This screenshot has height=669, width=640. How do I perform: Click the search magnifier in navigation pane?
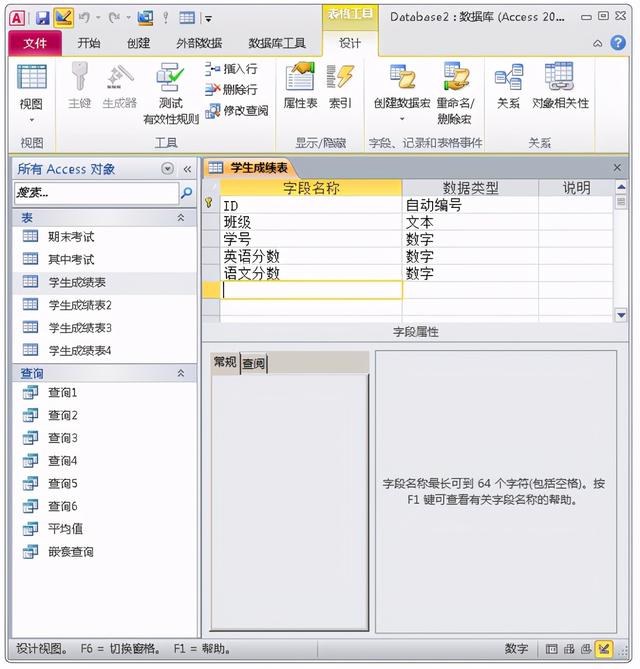(x=186, y=193)
